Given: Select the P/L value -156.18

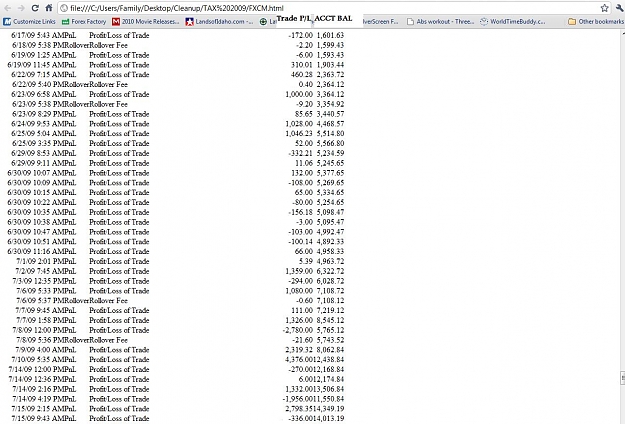Looking at the screenshot, I should 301,212.
